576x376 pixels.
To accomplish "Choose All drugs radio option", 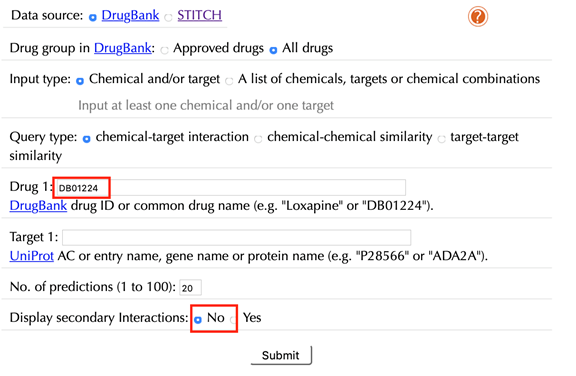I will [x=273, y=50].
